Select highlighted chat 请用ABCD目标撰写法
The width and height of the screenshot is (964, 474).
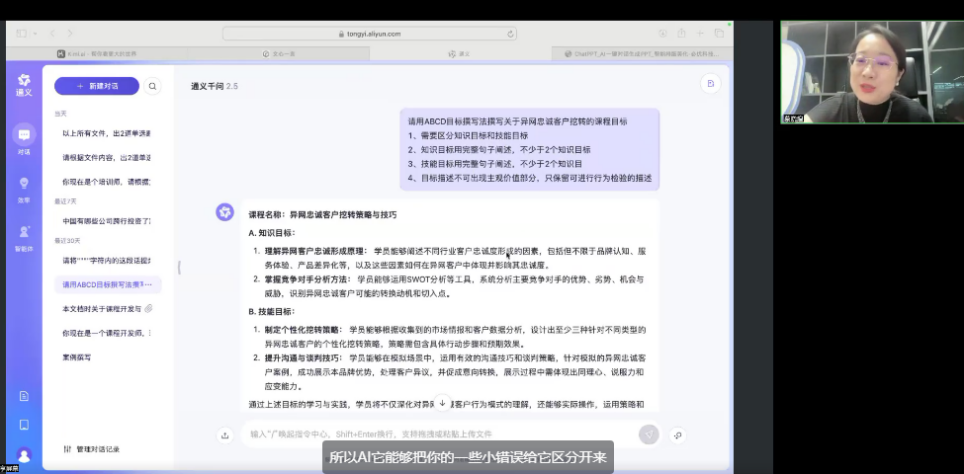(107, 285)
